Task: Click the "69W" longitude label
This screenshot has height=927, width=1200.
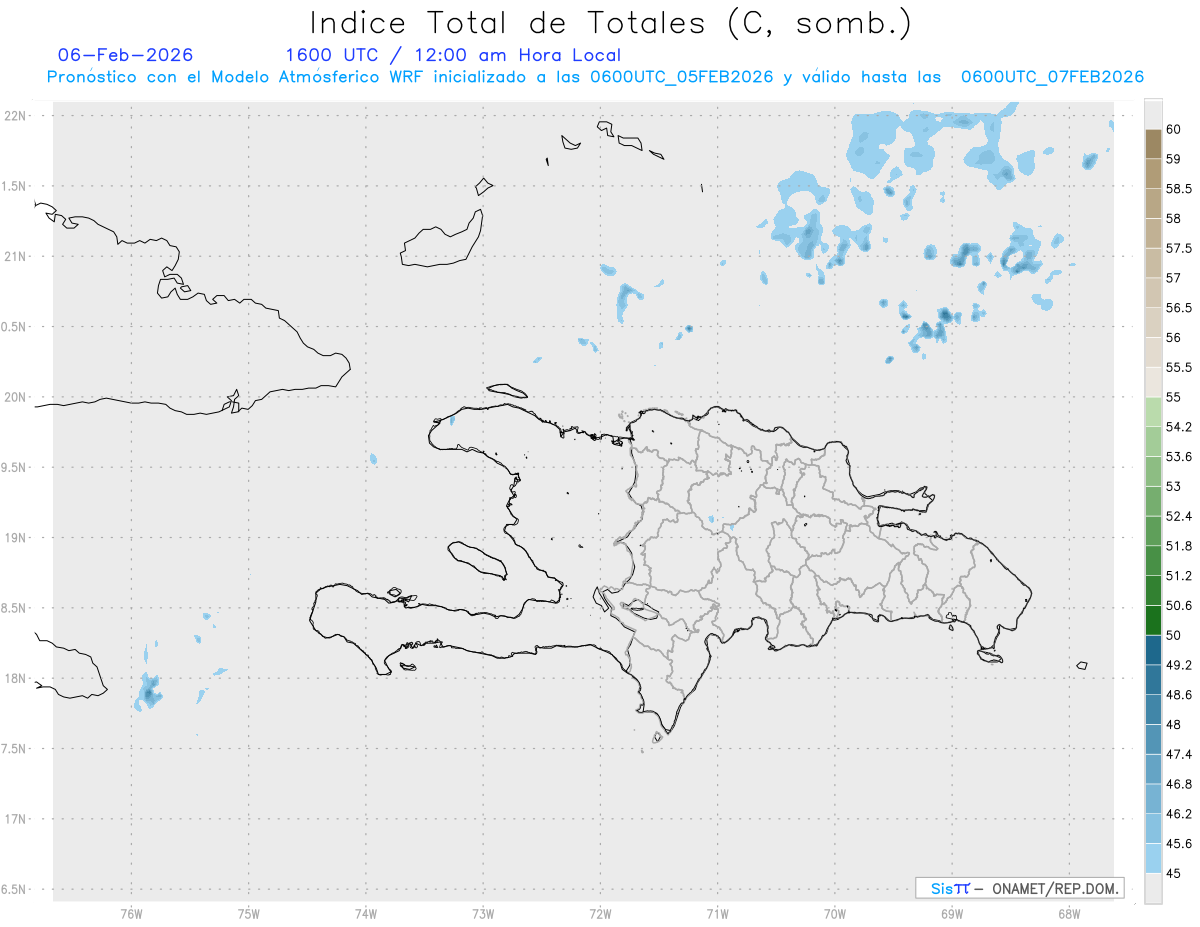Action: point(952,913)
